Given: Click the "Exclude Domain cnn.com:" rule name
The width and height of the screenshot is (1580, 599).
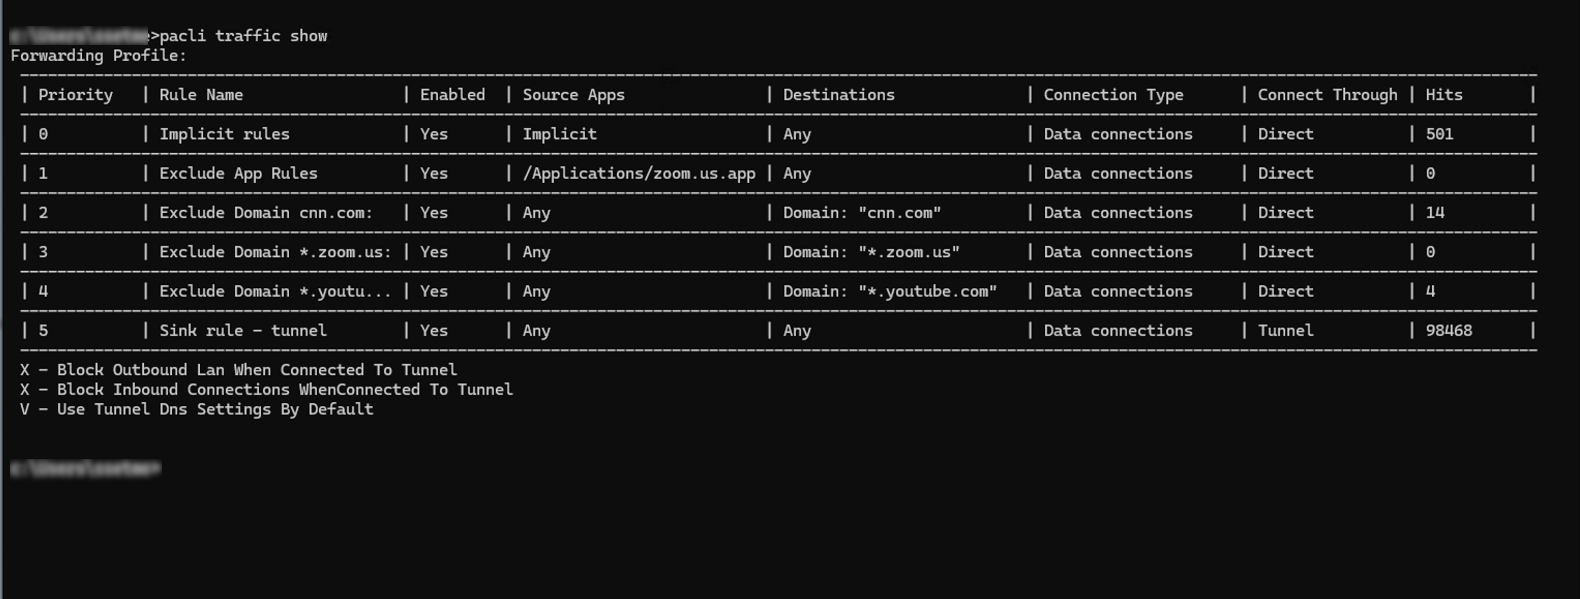Looking at the screenshot, I should click(x=266, y=213).
